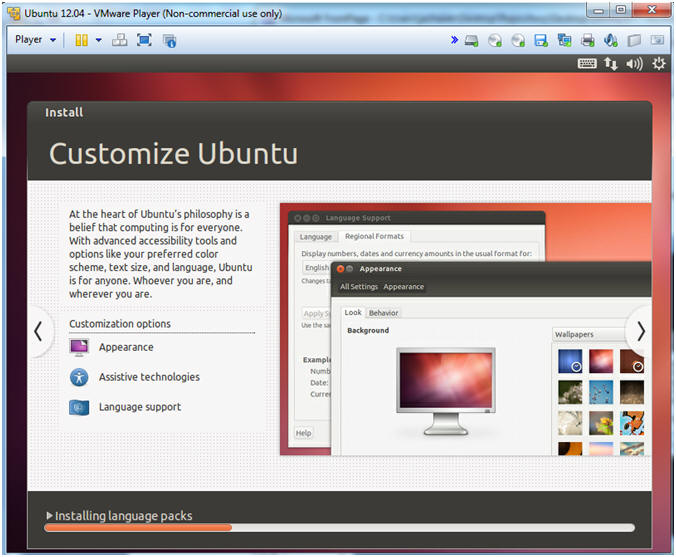Click the Customization options heading
The height and width of the screenshot is (557, 676).
pos(120,323)
